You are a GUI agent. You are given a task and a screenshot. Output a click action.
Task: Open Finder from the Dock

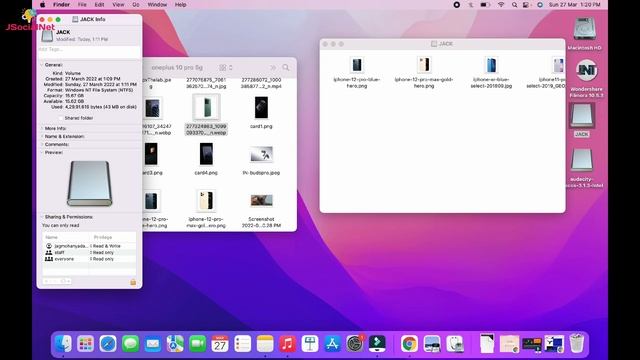coord(63,343)
